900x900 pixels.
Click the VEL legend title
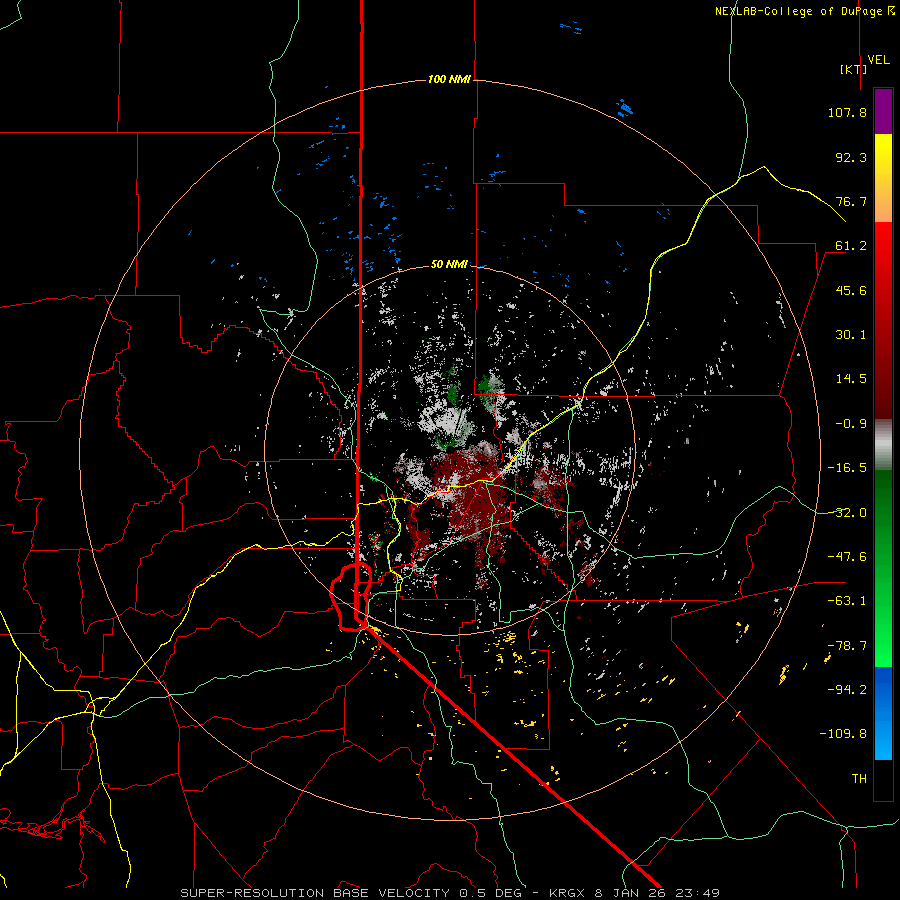pos(878,60)
